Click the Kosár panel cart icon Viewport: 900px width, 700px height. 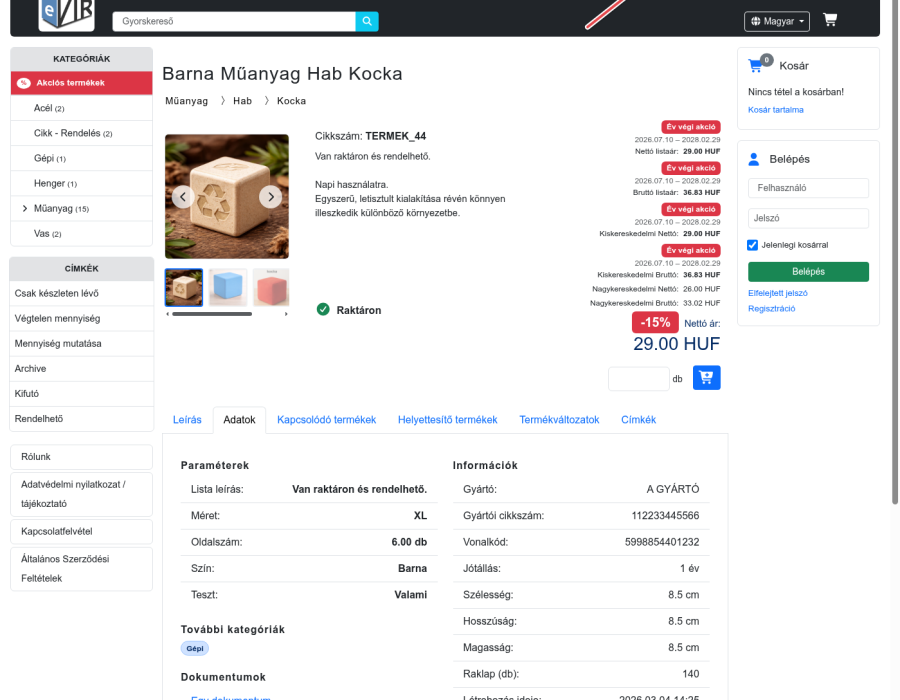point(756,65)
